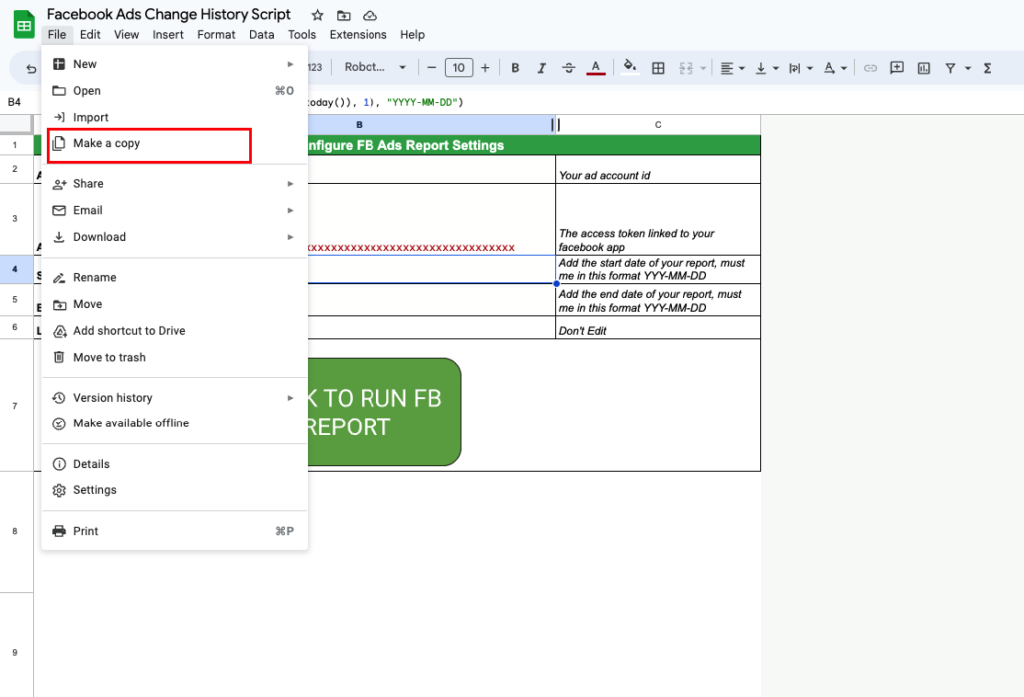Open the Format menu

[x=216, y=35]
